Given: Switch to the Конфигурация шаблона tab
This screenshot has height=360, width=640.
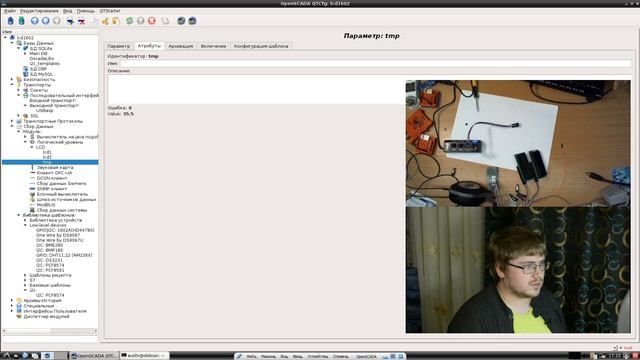Looking at the screenshot, I should click(x=261, y=46).
